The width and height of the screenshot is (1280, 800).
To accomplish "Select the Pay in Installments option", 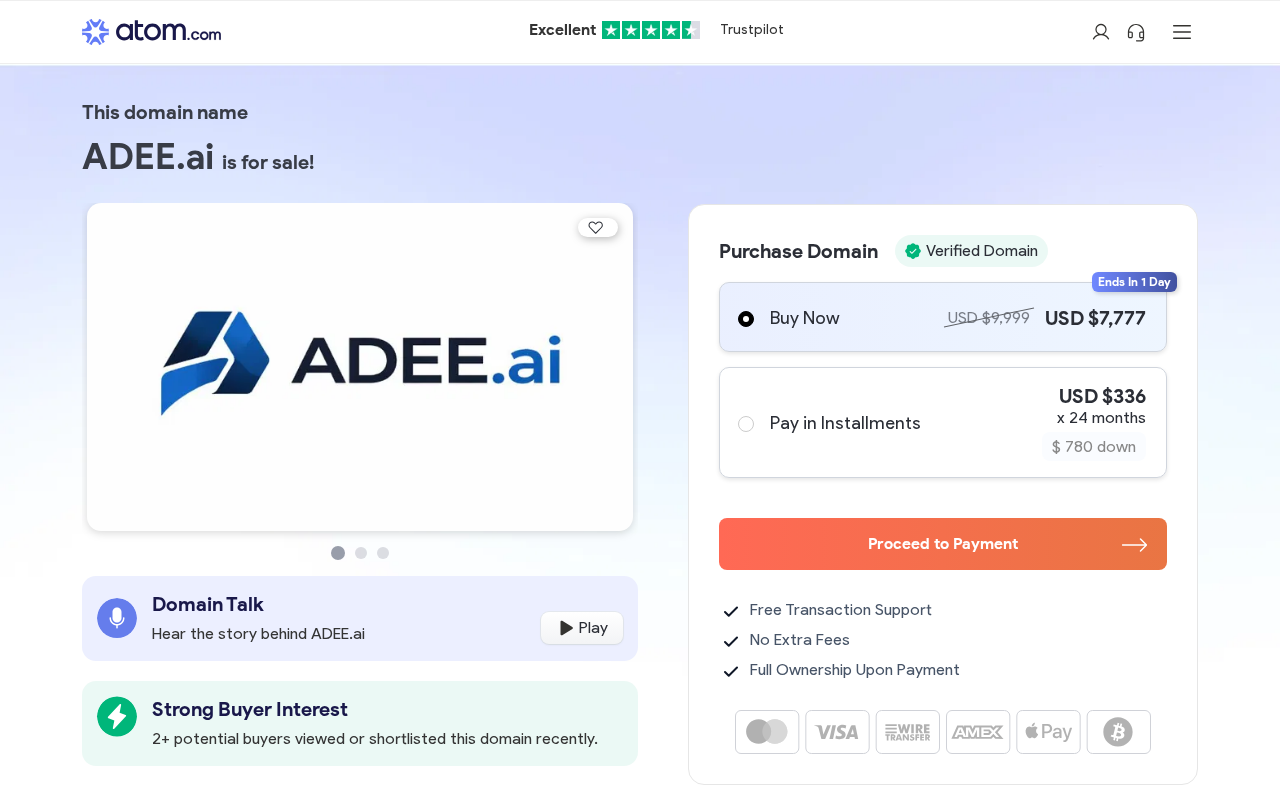I will tap(746, 424).
